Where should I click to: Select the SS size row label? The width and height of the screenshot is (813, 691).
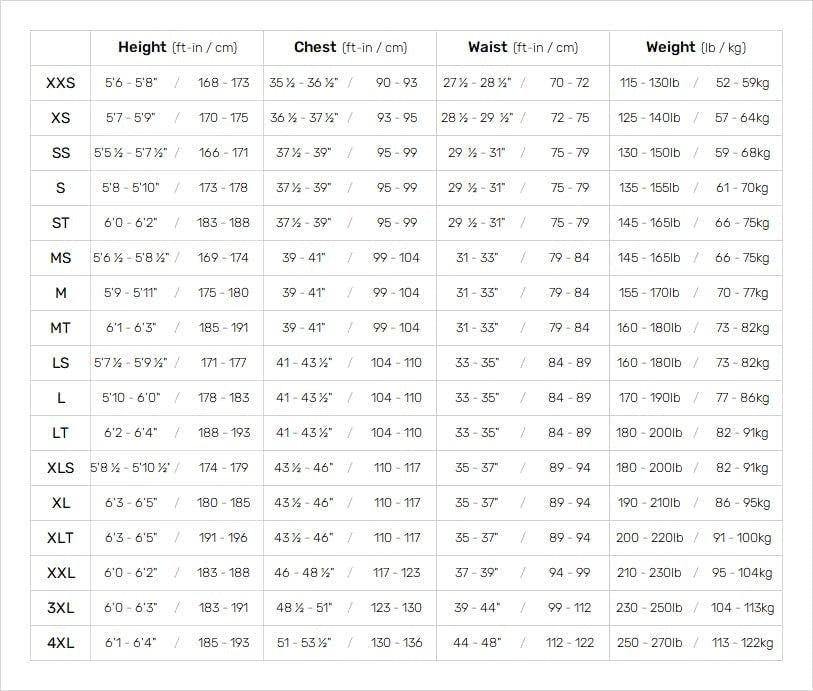[61, 153]
